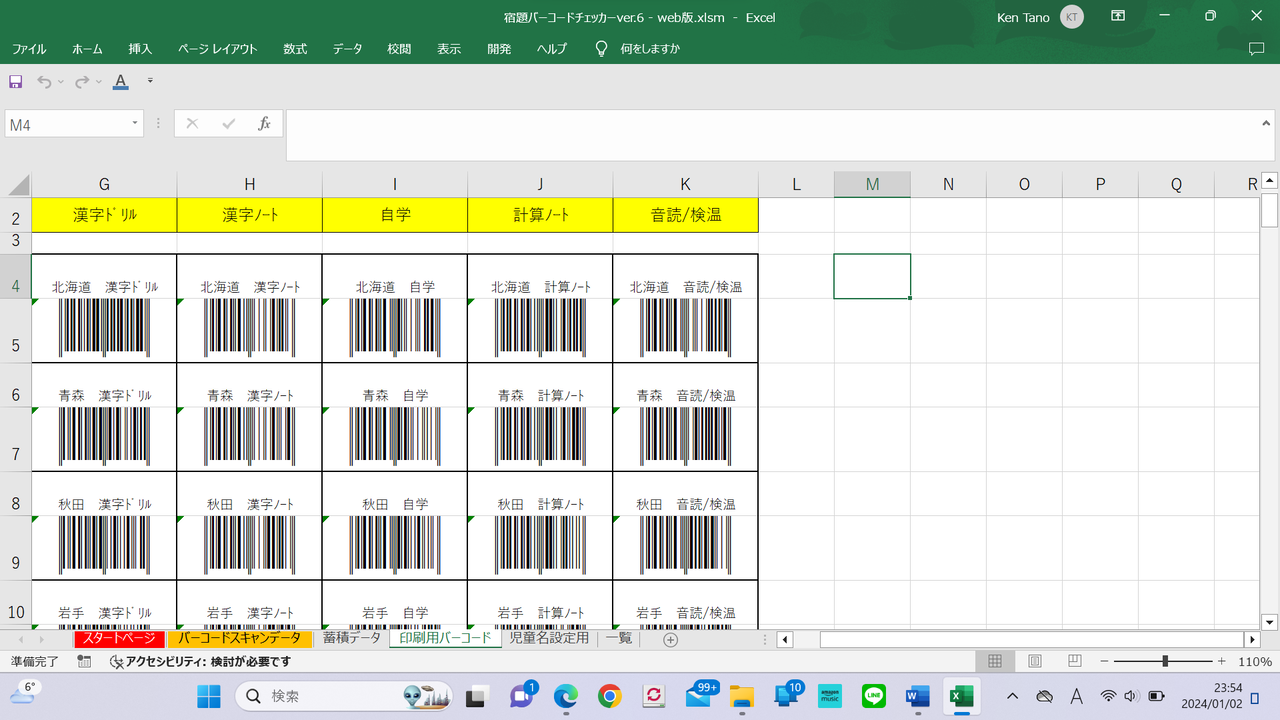Click the 何をしますか search box
The height and width of the screenshot is (720, 1280).
click(650, 48)
